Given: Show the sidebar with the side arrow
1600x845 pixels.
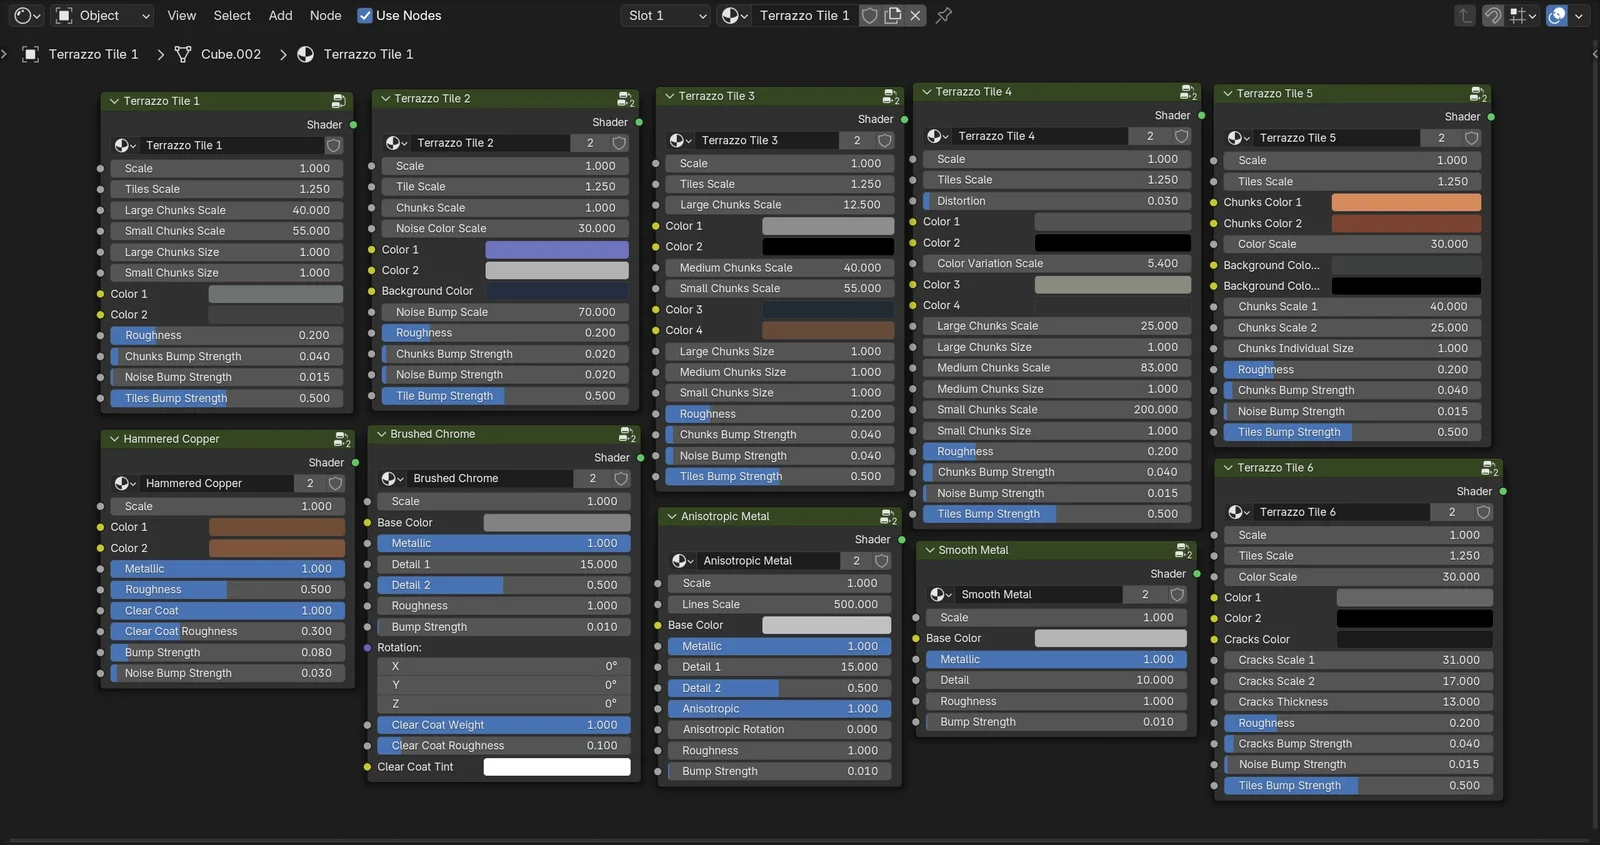Looking at the screenshot, I should click(x=1594, y=54).
